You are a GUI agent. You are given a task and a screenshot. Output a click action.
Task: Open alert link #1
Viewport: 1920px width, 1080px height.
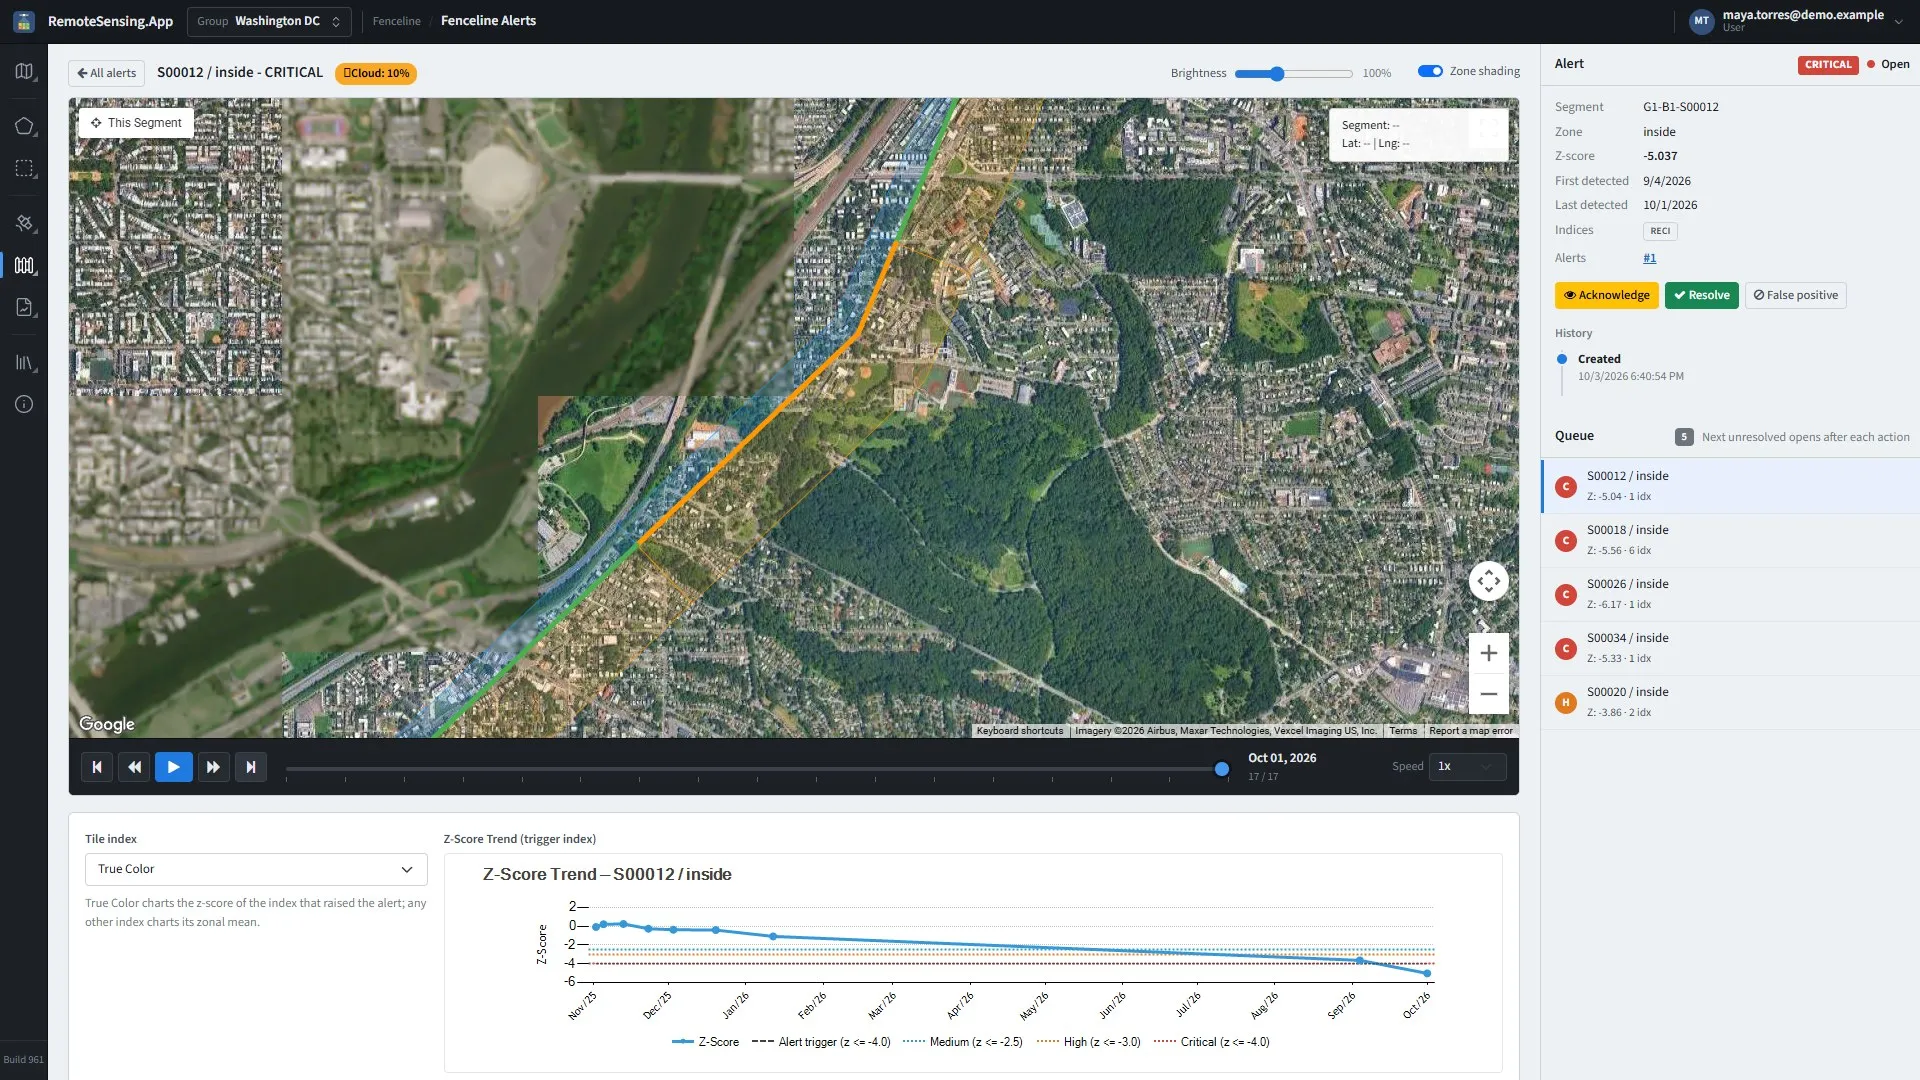(1649, 258)
